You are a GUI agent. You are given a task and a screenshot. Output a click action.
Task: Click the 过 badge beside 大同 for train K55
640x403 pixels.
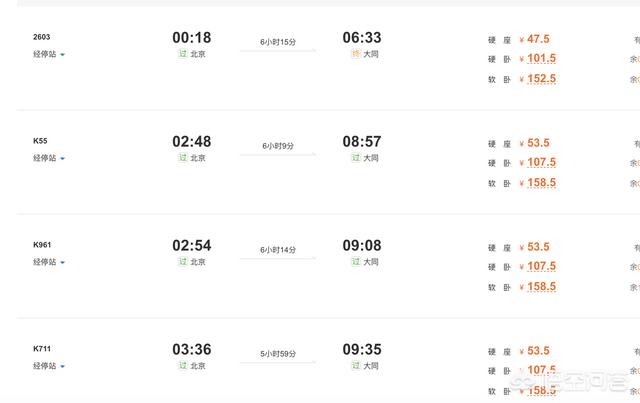(355, 158)
